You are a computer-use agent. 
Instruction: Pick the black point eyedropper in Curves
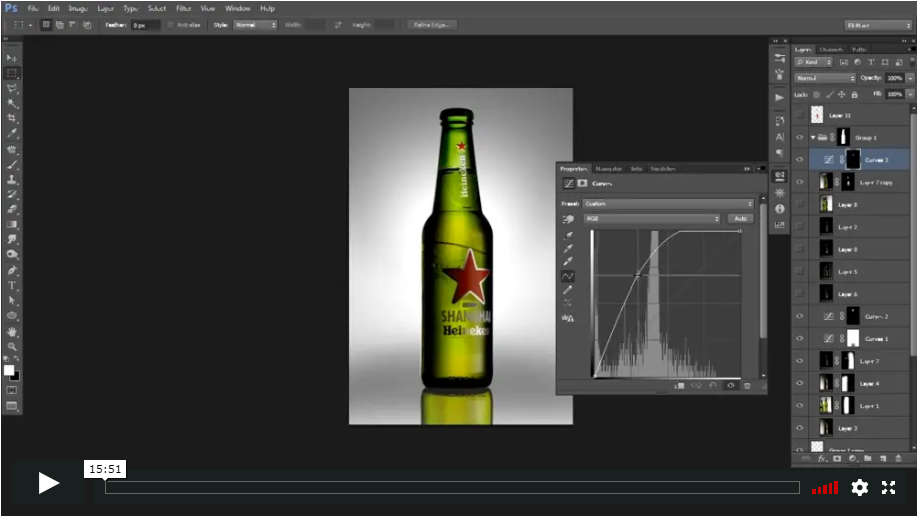pyautogui.click(x=568, y=236)
